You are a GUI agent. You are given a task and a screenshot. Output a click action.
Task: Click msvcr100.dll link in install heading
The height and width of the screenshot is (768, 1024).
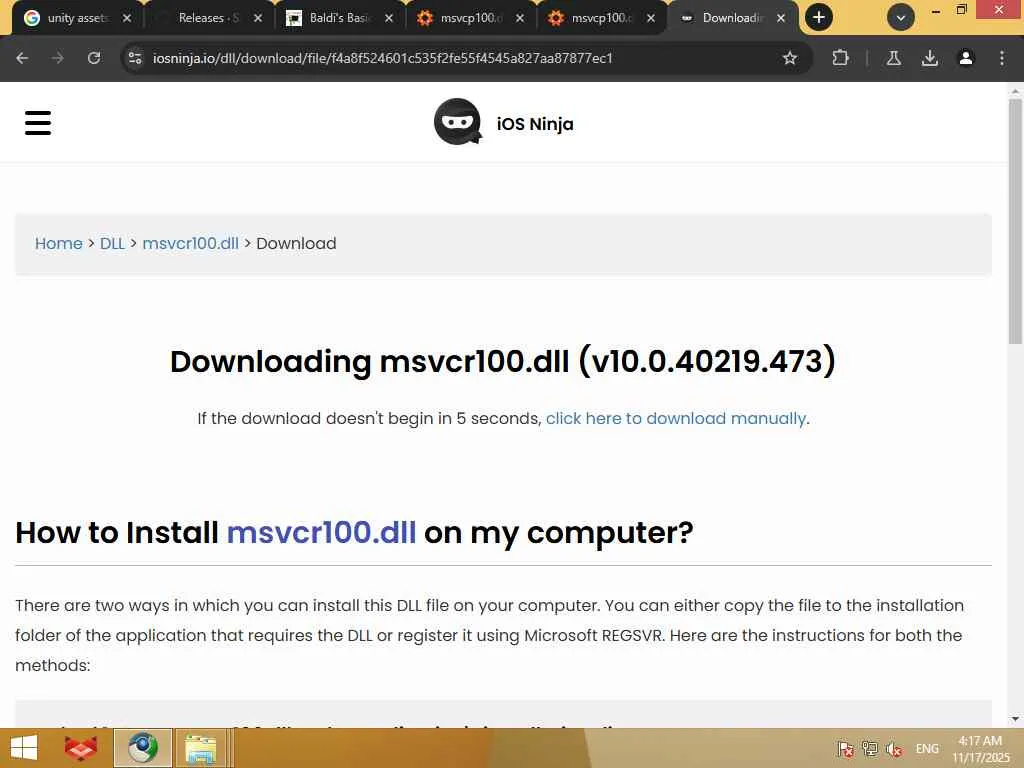click(321, 532)
